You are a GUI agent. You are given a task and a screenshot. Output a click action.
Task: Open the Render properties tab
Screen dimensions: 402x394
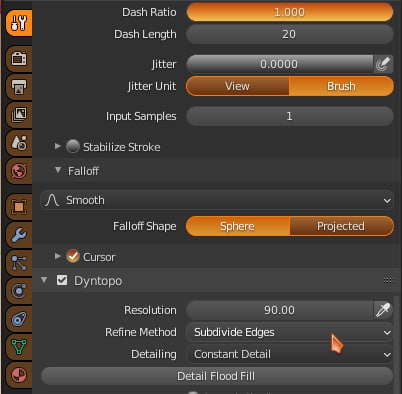click(19, 59)
